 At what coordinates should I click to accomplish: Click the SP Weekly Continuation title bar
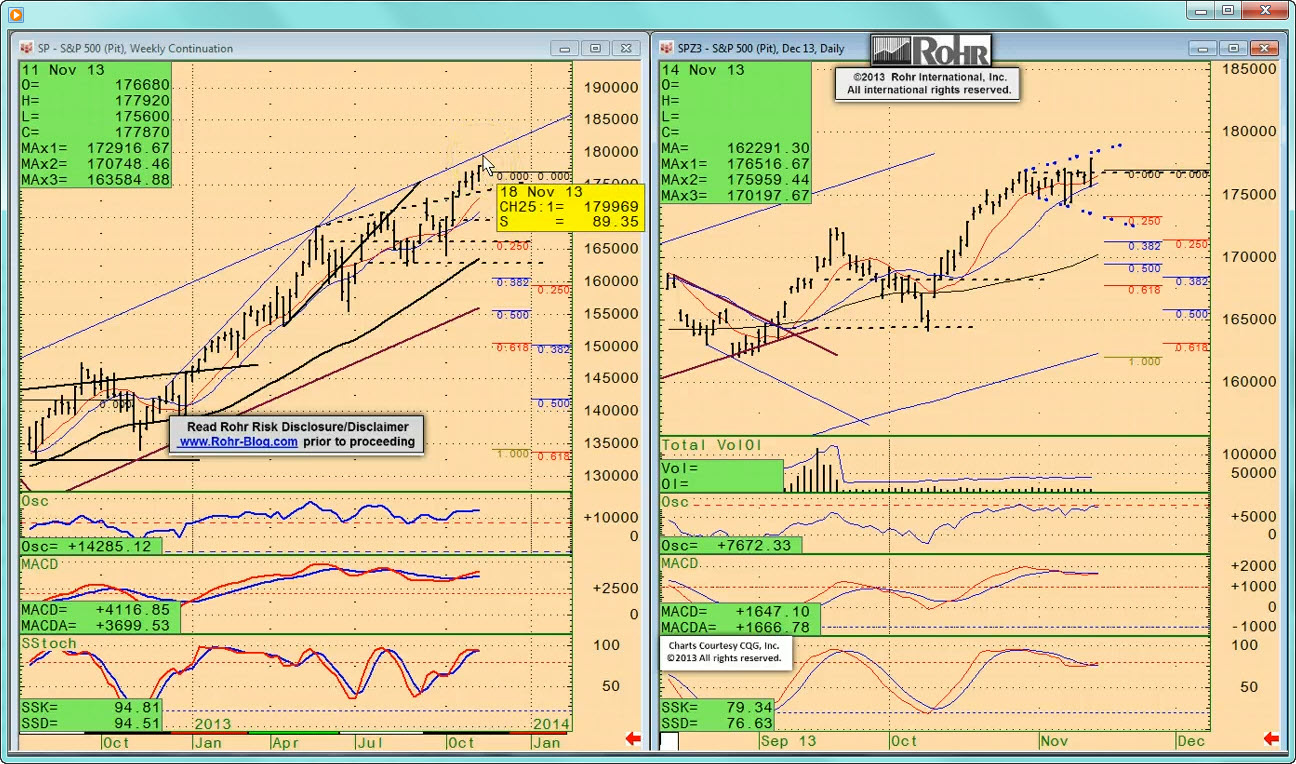[x=300, y=48]
